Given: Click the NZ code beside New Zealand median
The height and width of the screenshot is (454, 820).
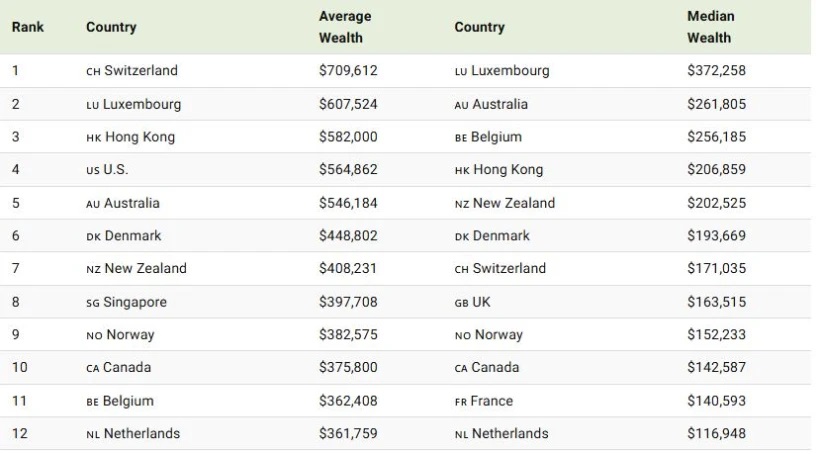Looking at the screenshot, I should point(462,205).
